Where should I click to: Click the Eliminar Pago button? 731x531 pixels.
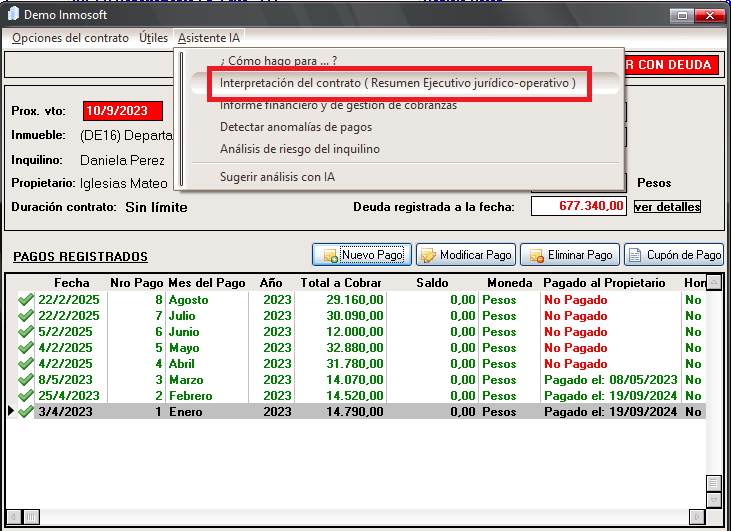(570, 255)
